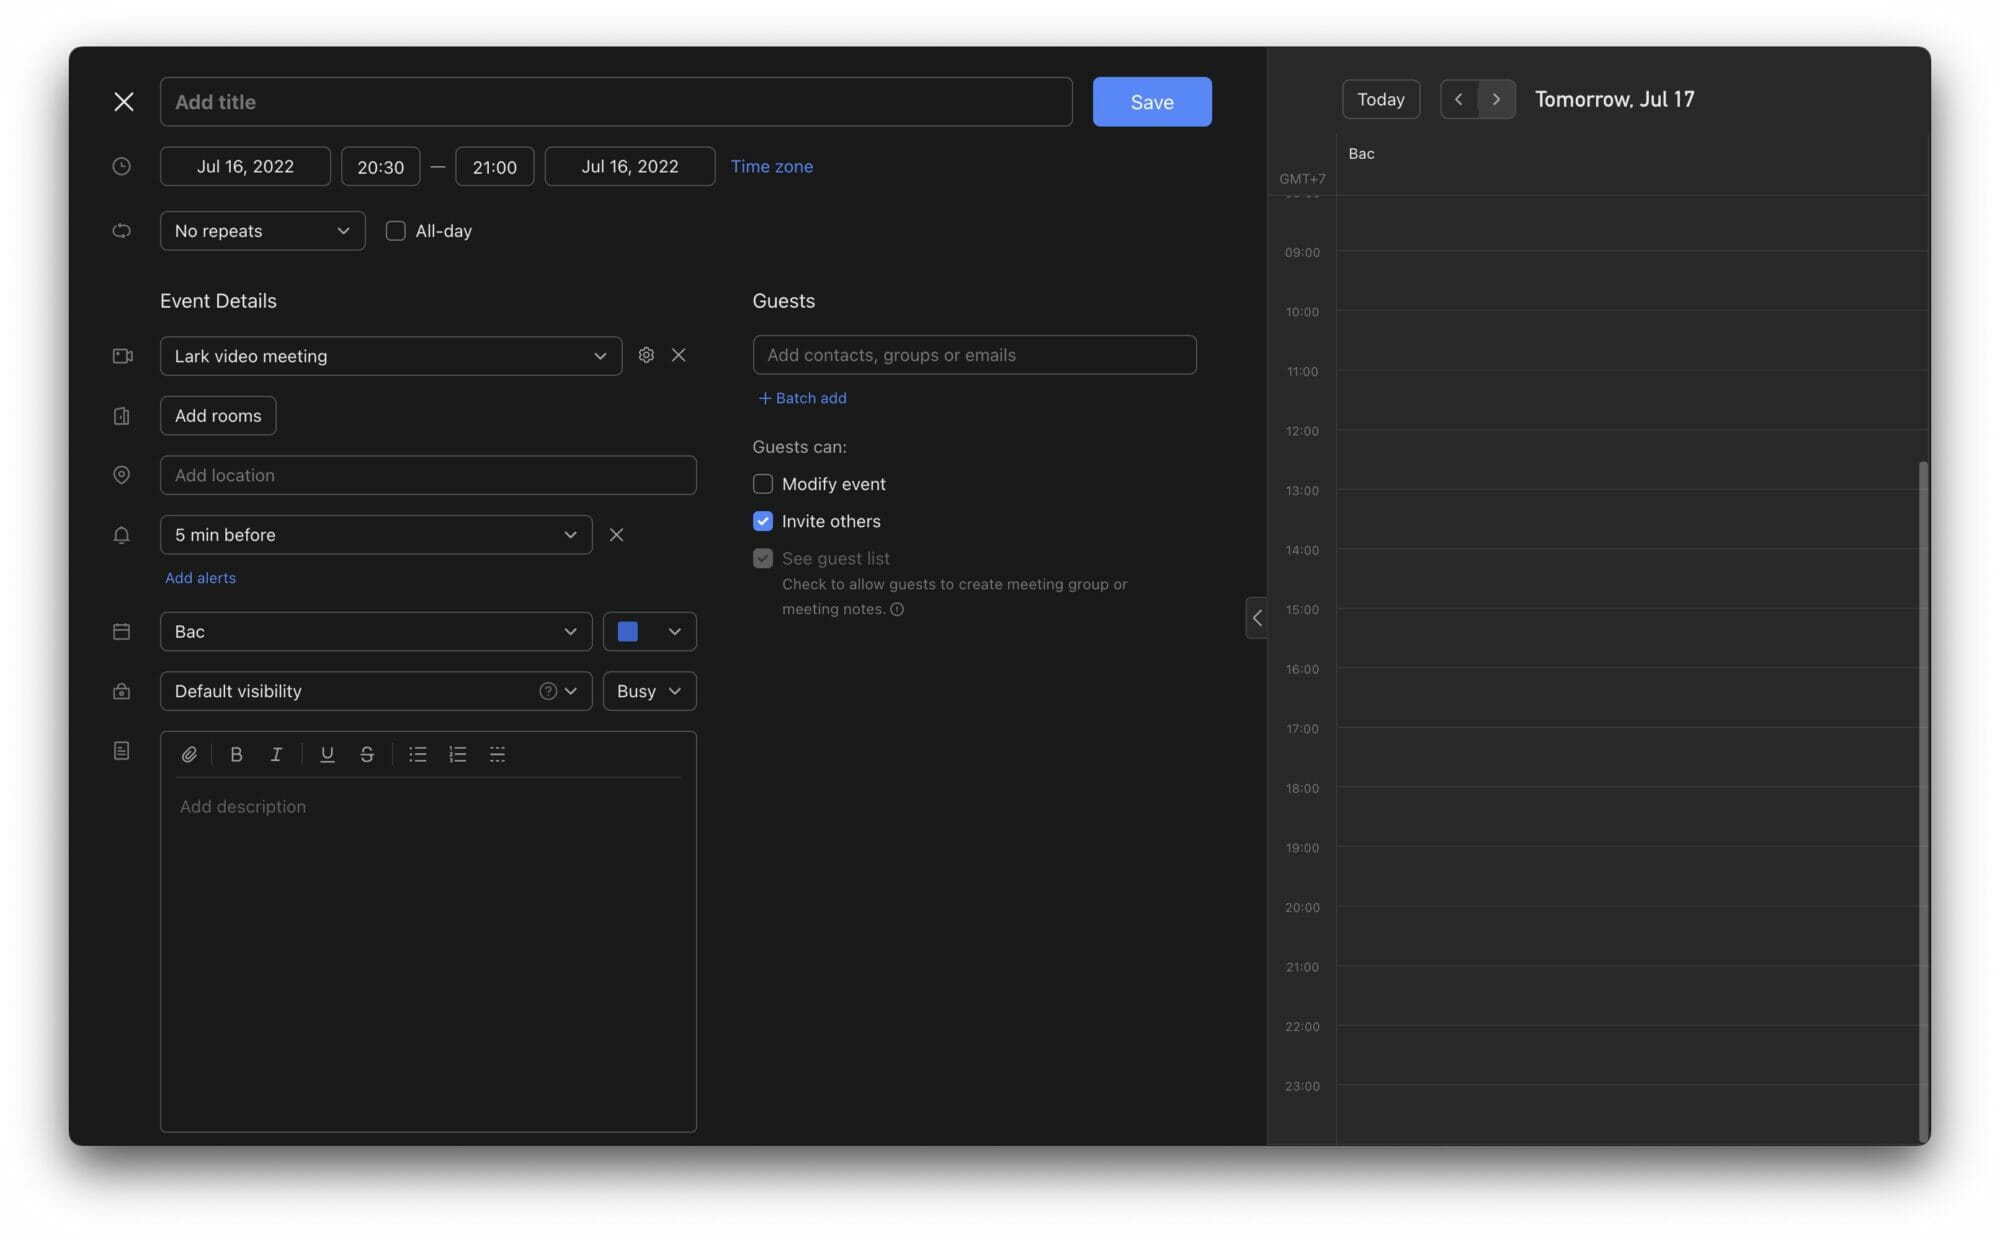2000x1237 pixels.
Task: Click the meeting room icon beside Add rooms
Action: [121, 416]
